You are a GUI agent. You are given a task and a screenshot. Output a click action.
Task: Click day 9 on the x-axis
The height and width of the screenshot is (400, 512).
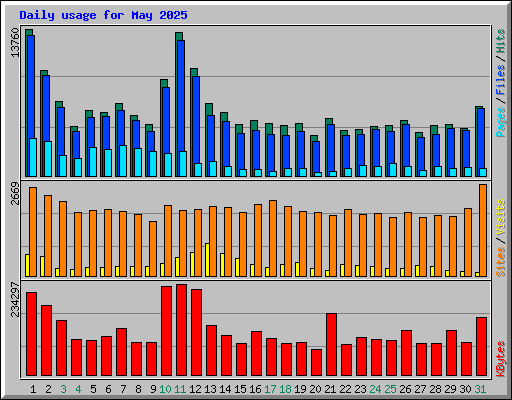153,389
